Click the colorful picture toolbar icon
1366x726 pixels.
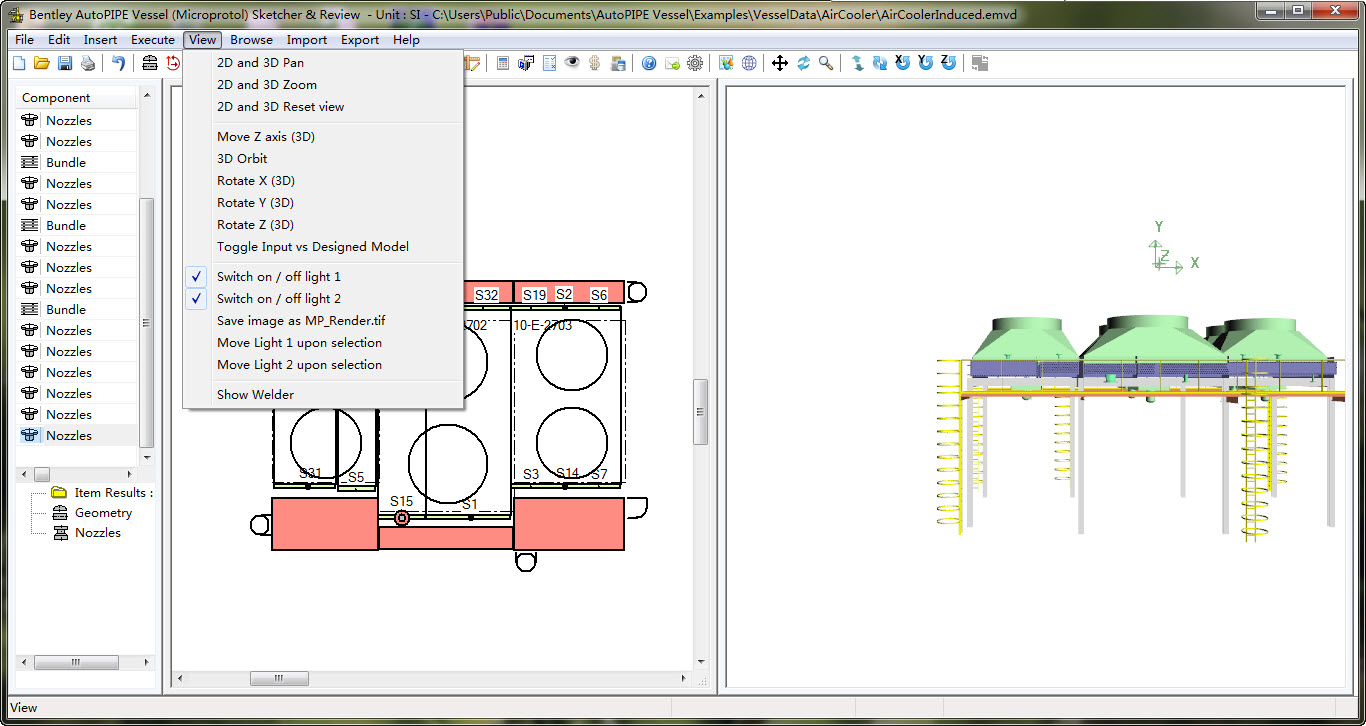(x=726, y=63)
